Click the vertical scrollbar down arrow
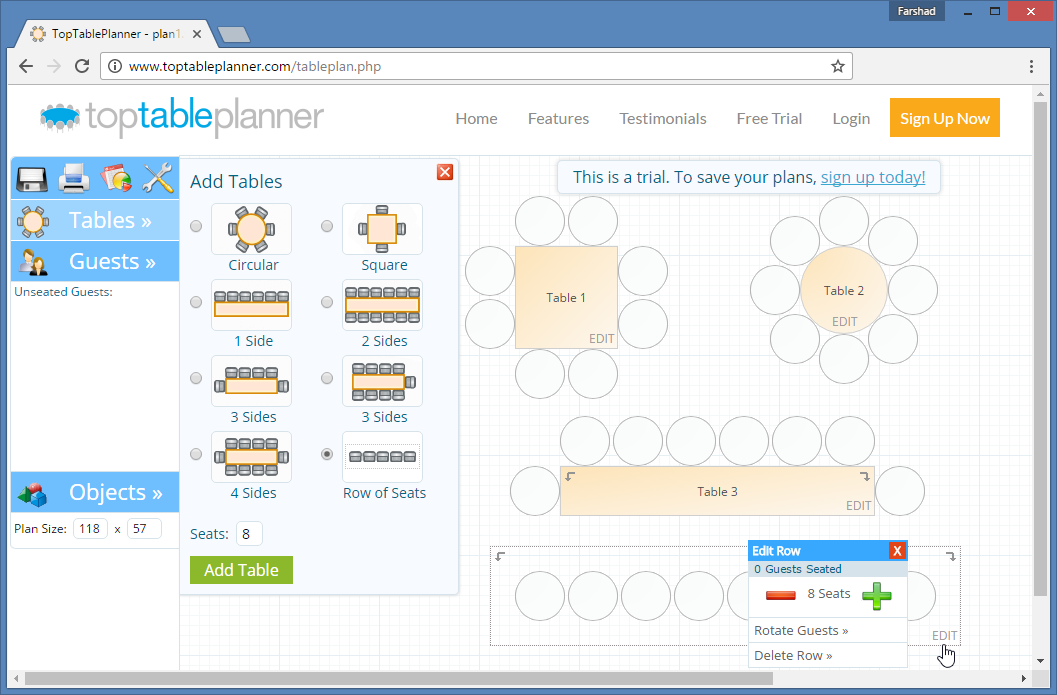The height and width of the screenshot is (695, 1057). (1040, 661)
